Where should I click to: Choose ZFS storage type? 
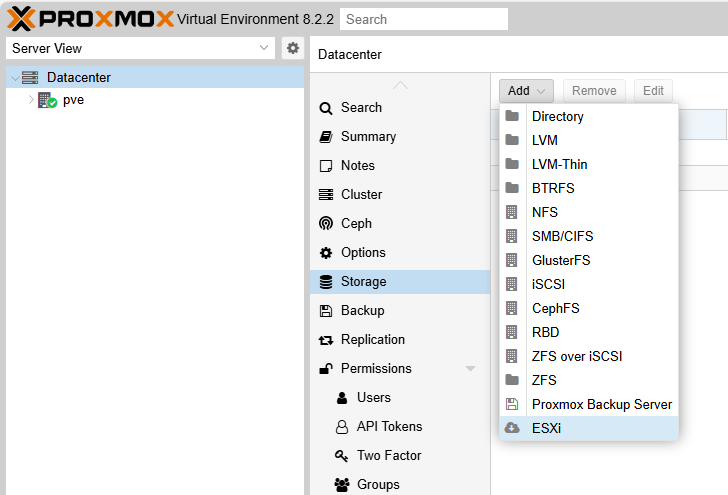click(589, 380)
